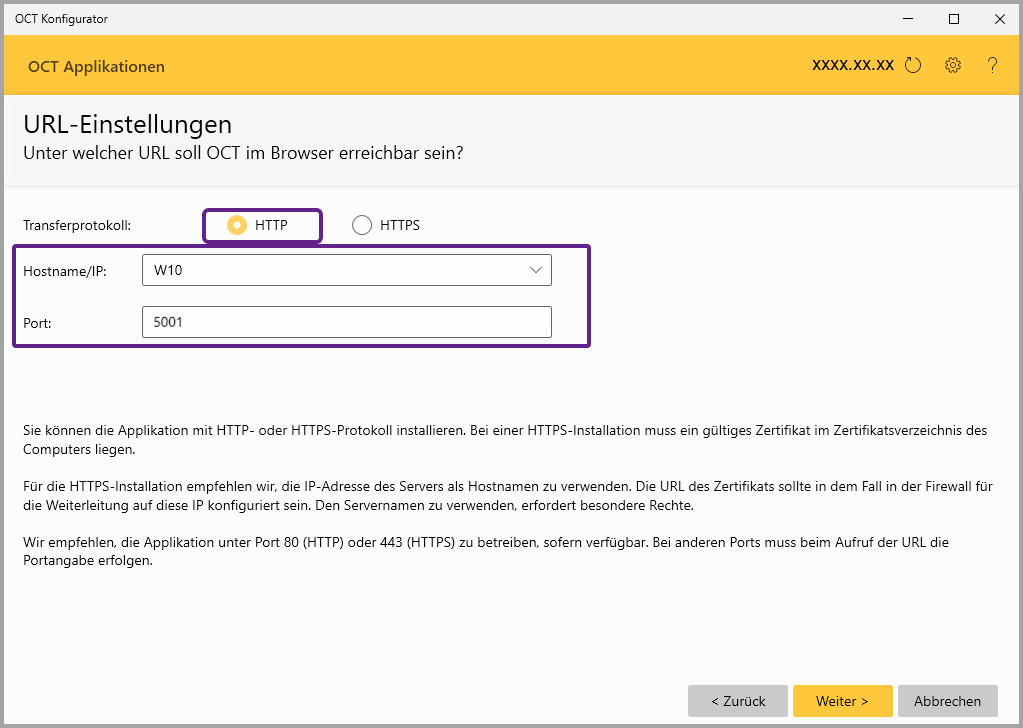The image size is (1023, 728).
Task: Close the OCT Konfigurator window
Action: [999, 18]
